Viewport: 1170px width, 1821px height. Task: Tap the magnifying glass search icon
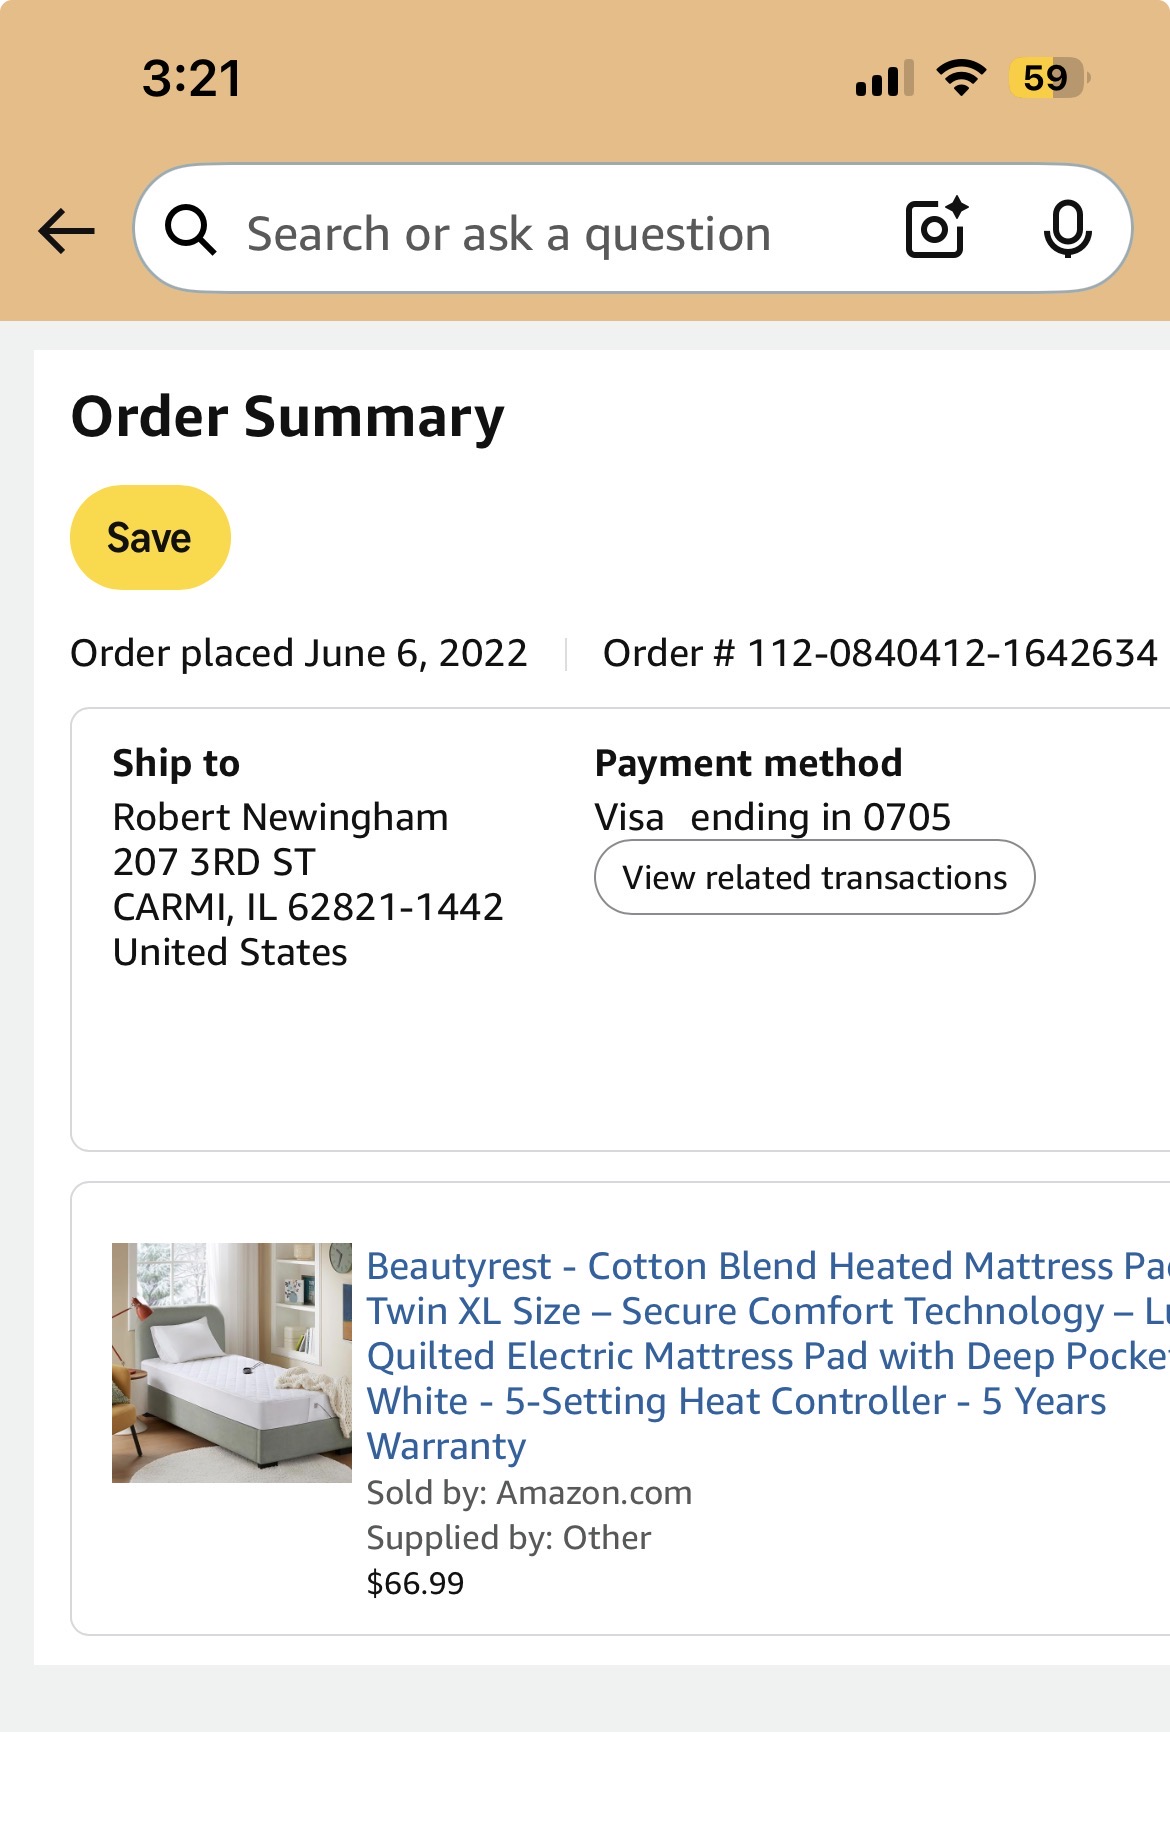(x=190, y=230)
